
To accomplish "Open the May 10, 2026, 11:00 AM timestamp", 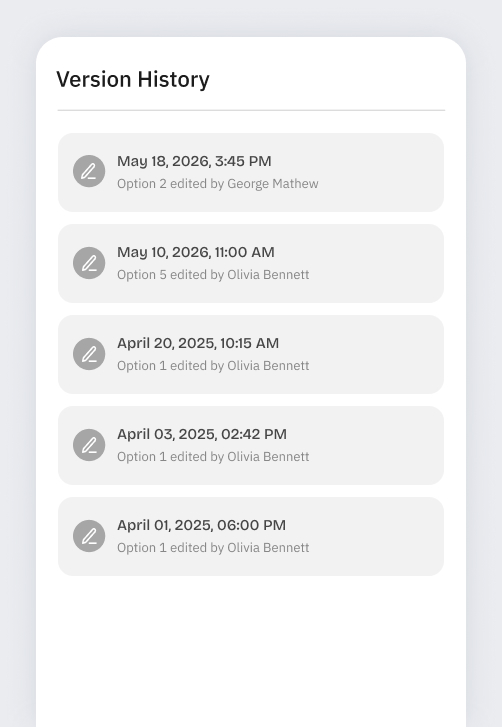I will point(196,252).
